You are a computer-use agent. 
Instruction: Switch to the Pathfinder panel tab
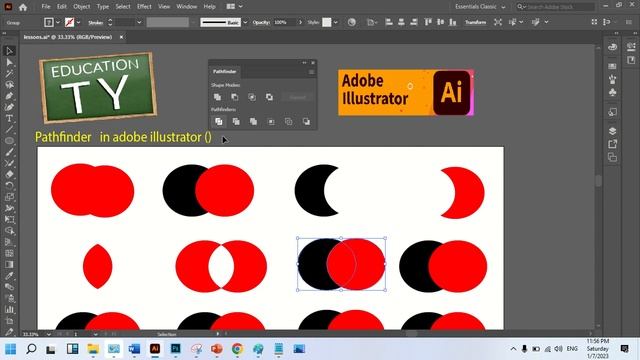pyautogui.click(x=224, y=72)
